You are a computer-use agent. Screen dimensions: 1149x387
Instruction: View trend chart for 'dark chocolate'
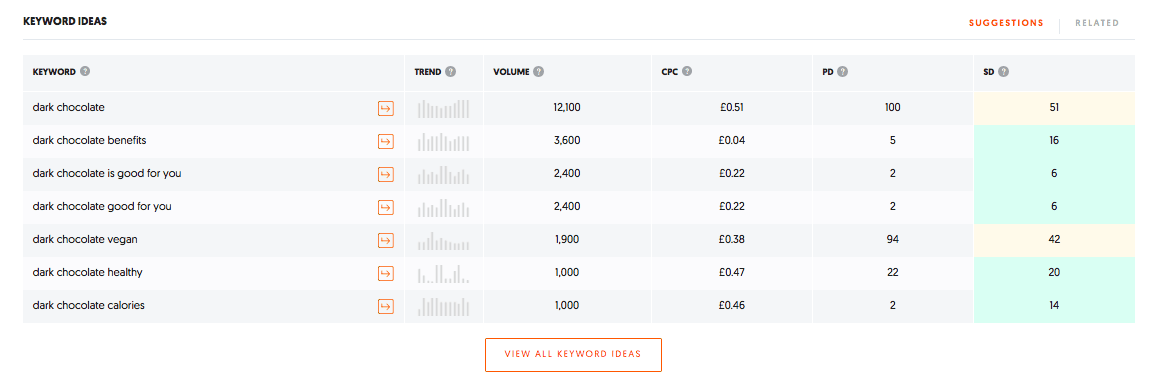(443, 108)
